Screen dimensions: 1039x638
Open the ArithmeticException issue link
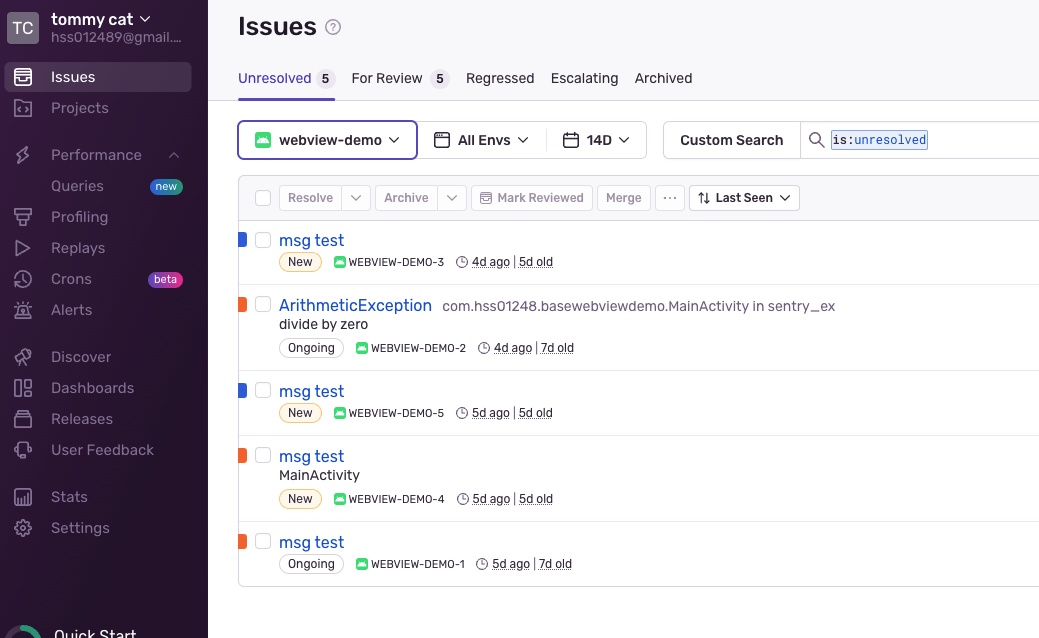click(355, 305)
